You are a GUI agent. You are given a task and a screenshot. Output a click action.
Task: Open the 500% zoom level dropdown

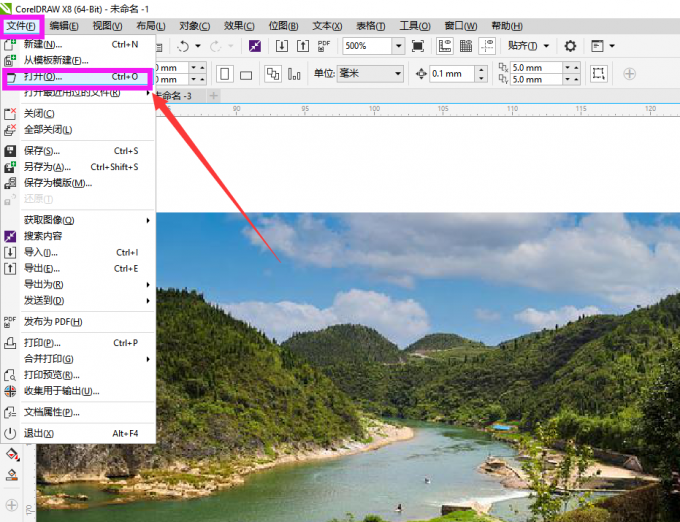398,46
